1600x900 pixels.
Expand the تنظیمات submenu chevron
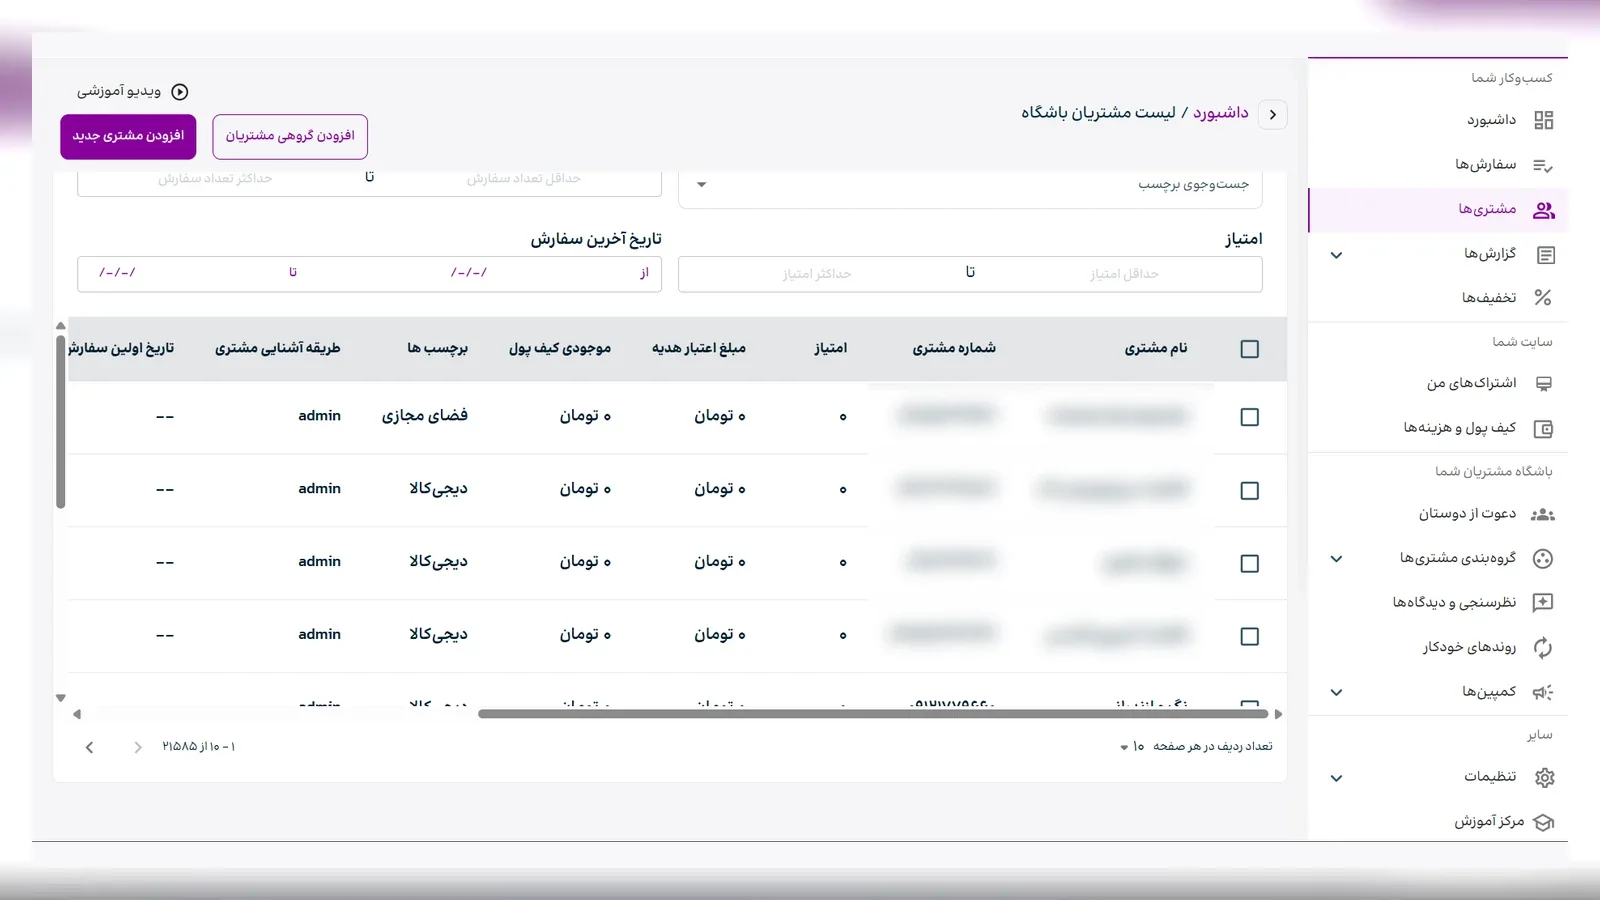pos(1336,778)
